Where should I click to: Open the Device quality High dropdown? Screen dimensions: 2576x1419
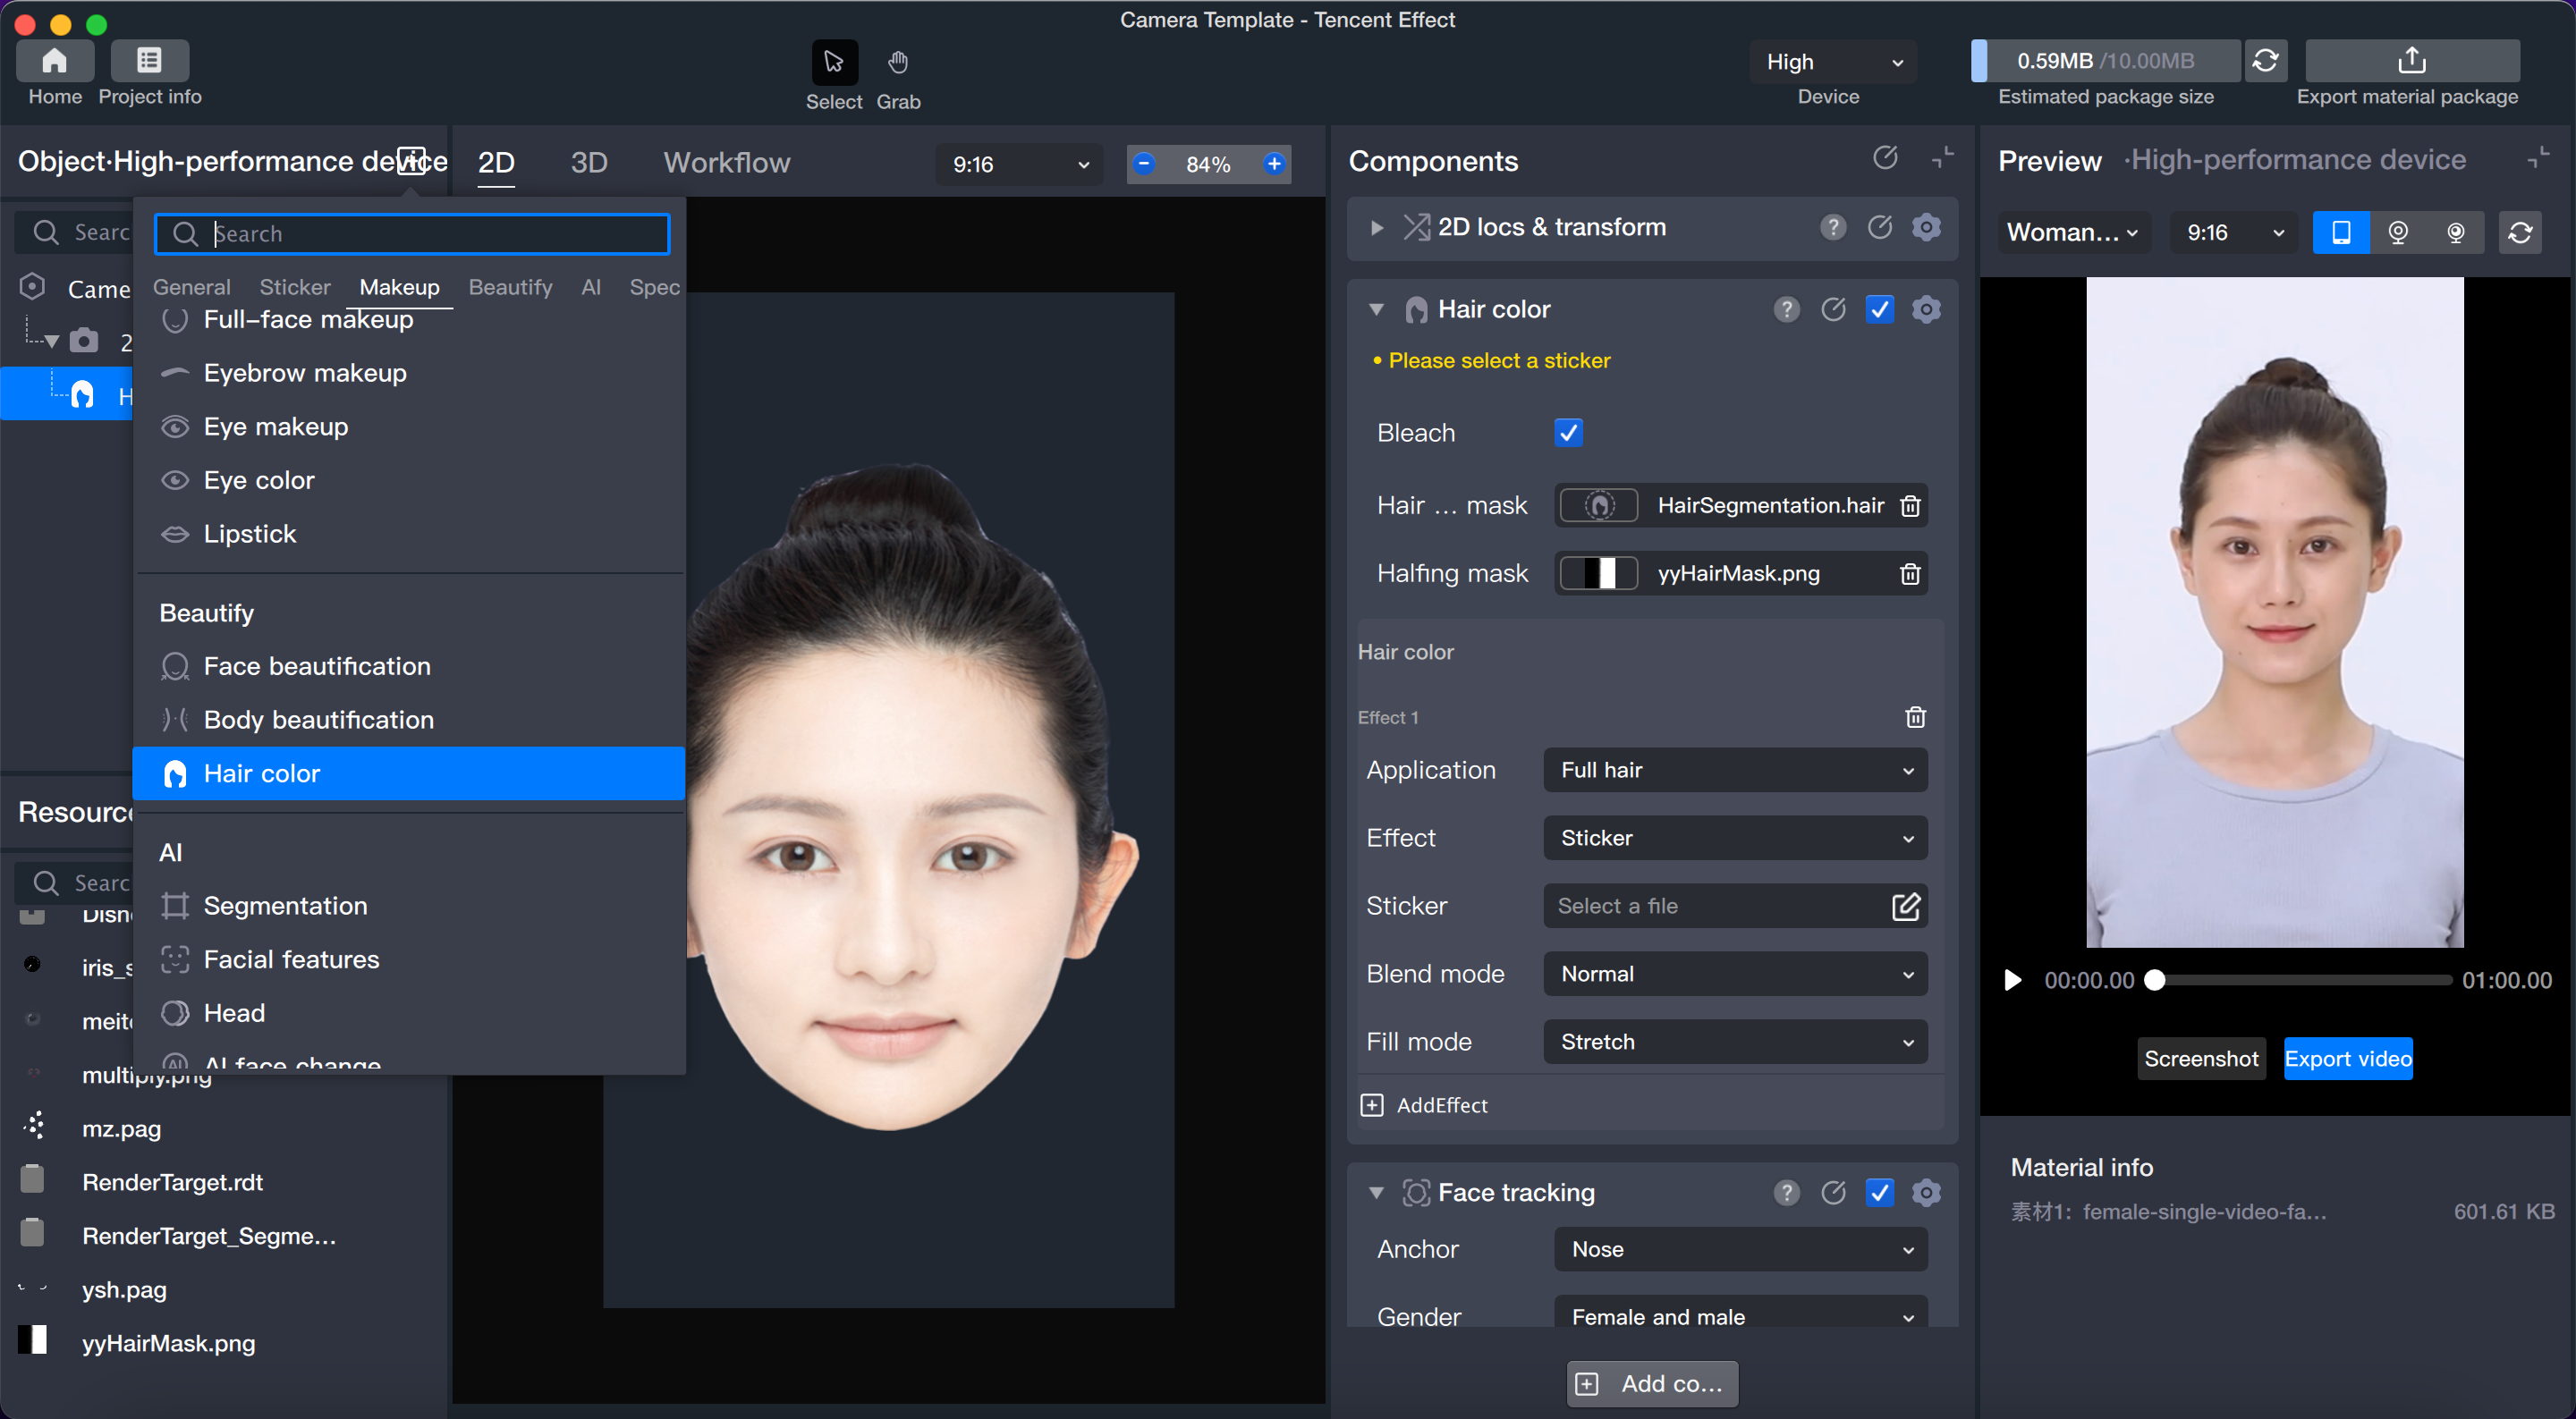(1833, 62)
